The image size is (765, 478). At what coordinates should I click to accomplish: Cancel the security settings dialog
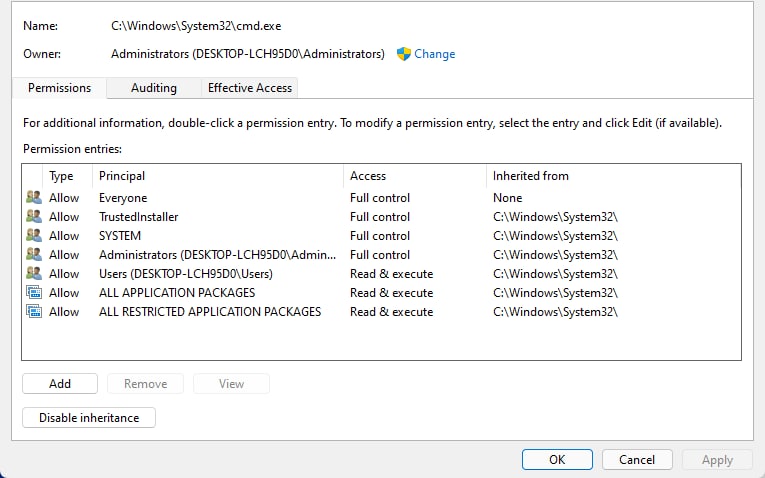click(637, 459)
